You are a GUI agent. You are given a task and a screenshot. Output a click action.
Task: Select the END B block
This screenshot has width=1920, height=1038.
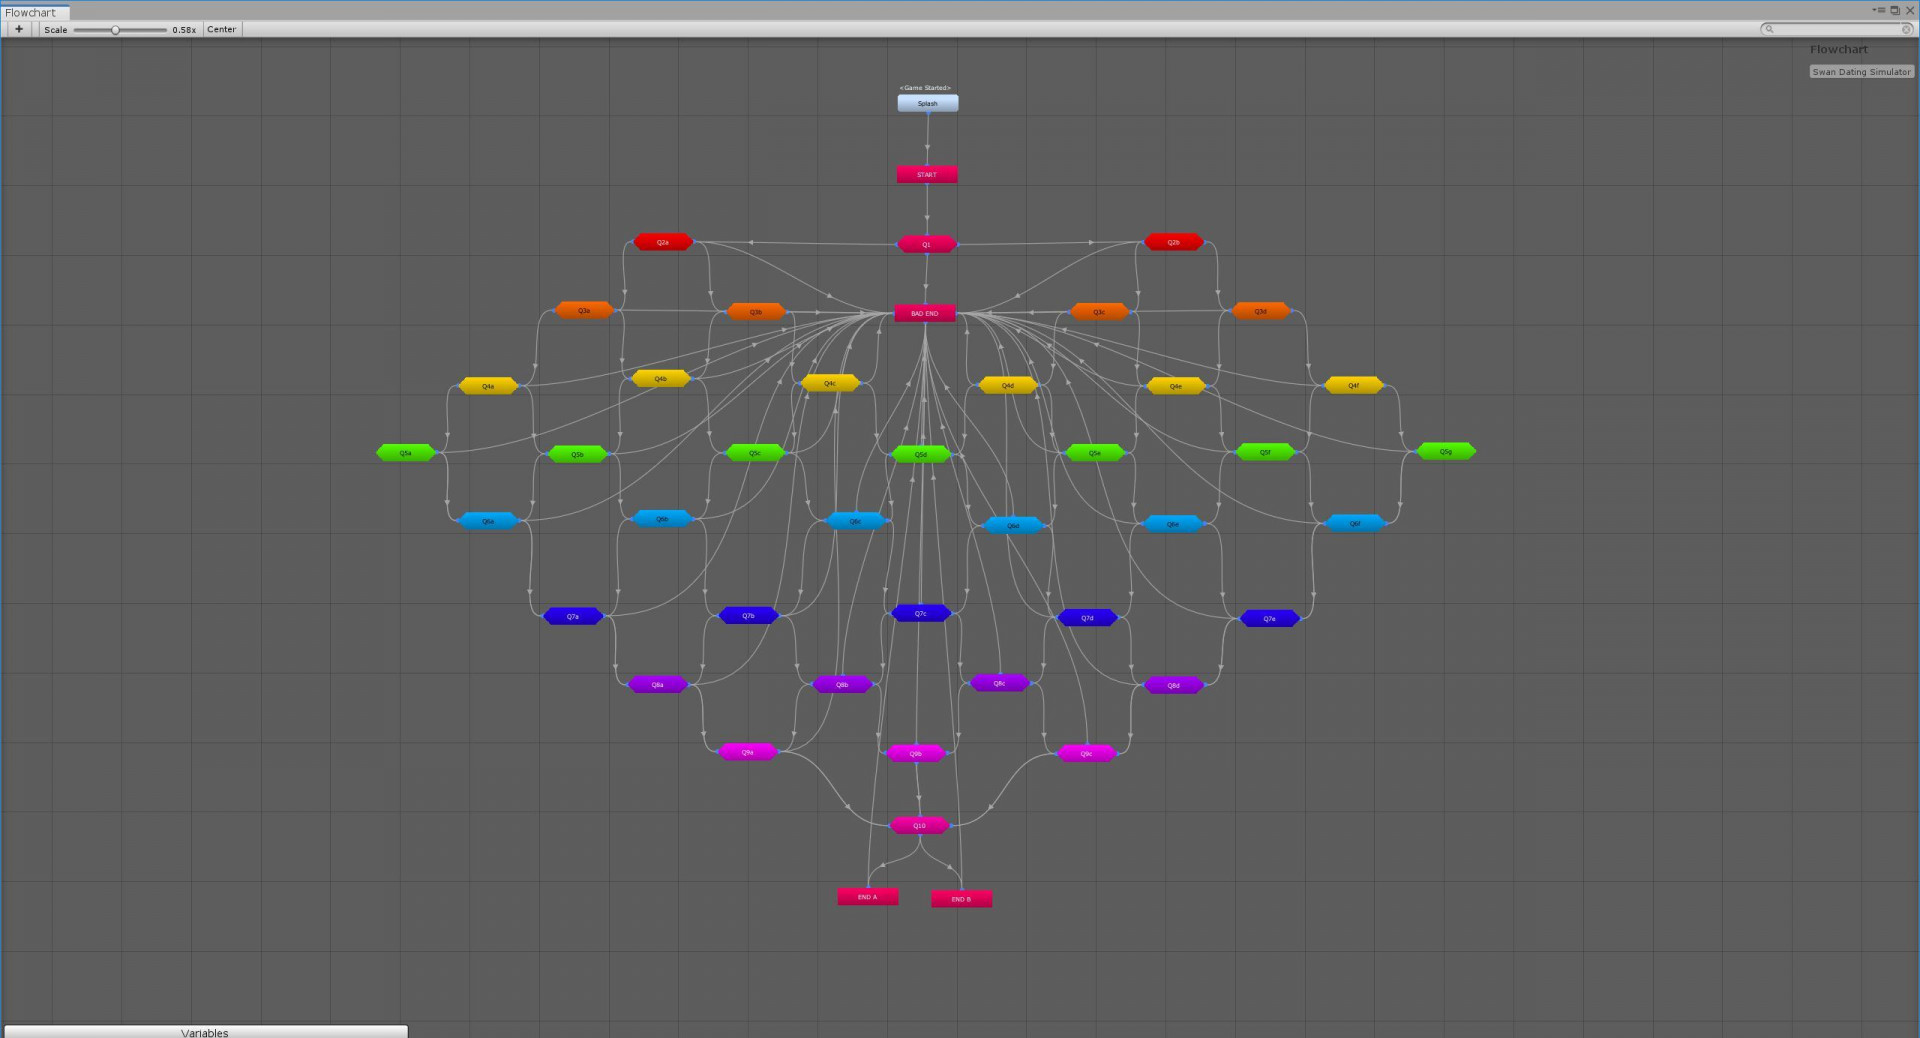click(962, 899)
